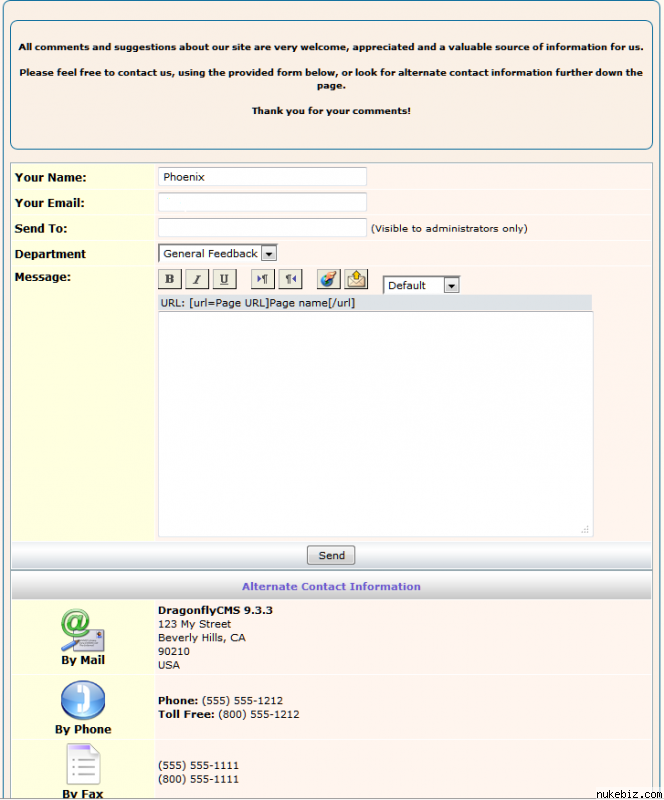Viewport: 664px width, 800px height.
Task: Click the USA country text
Action: pos(169,665)
